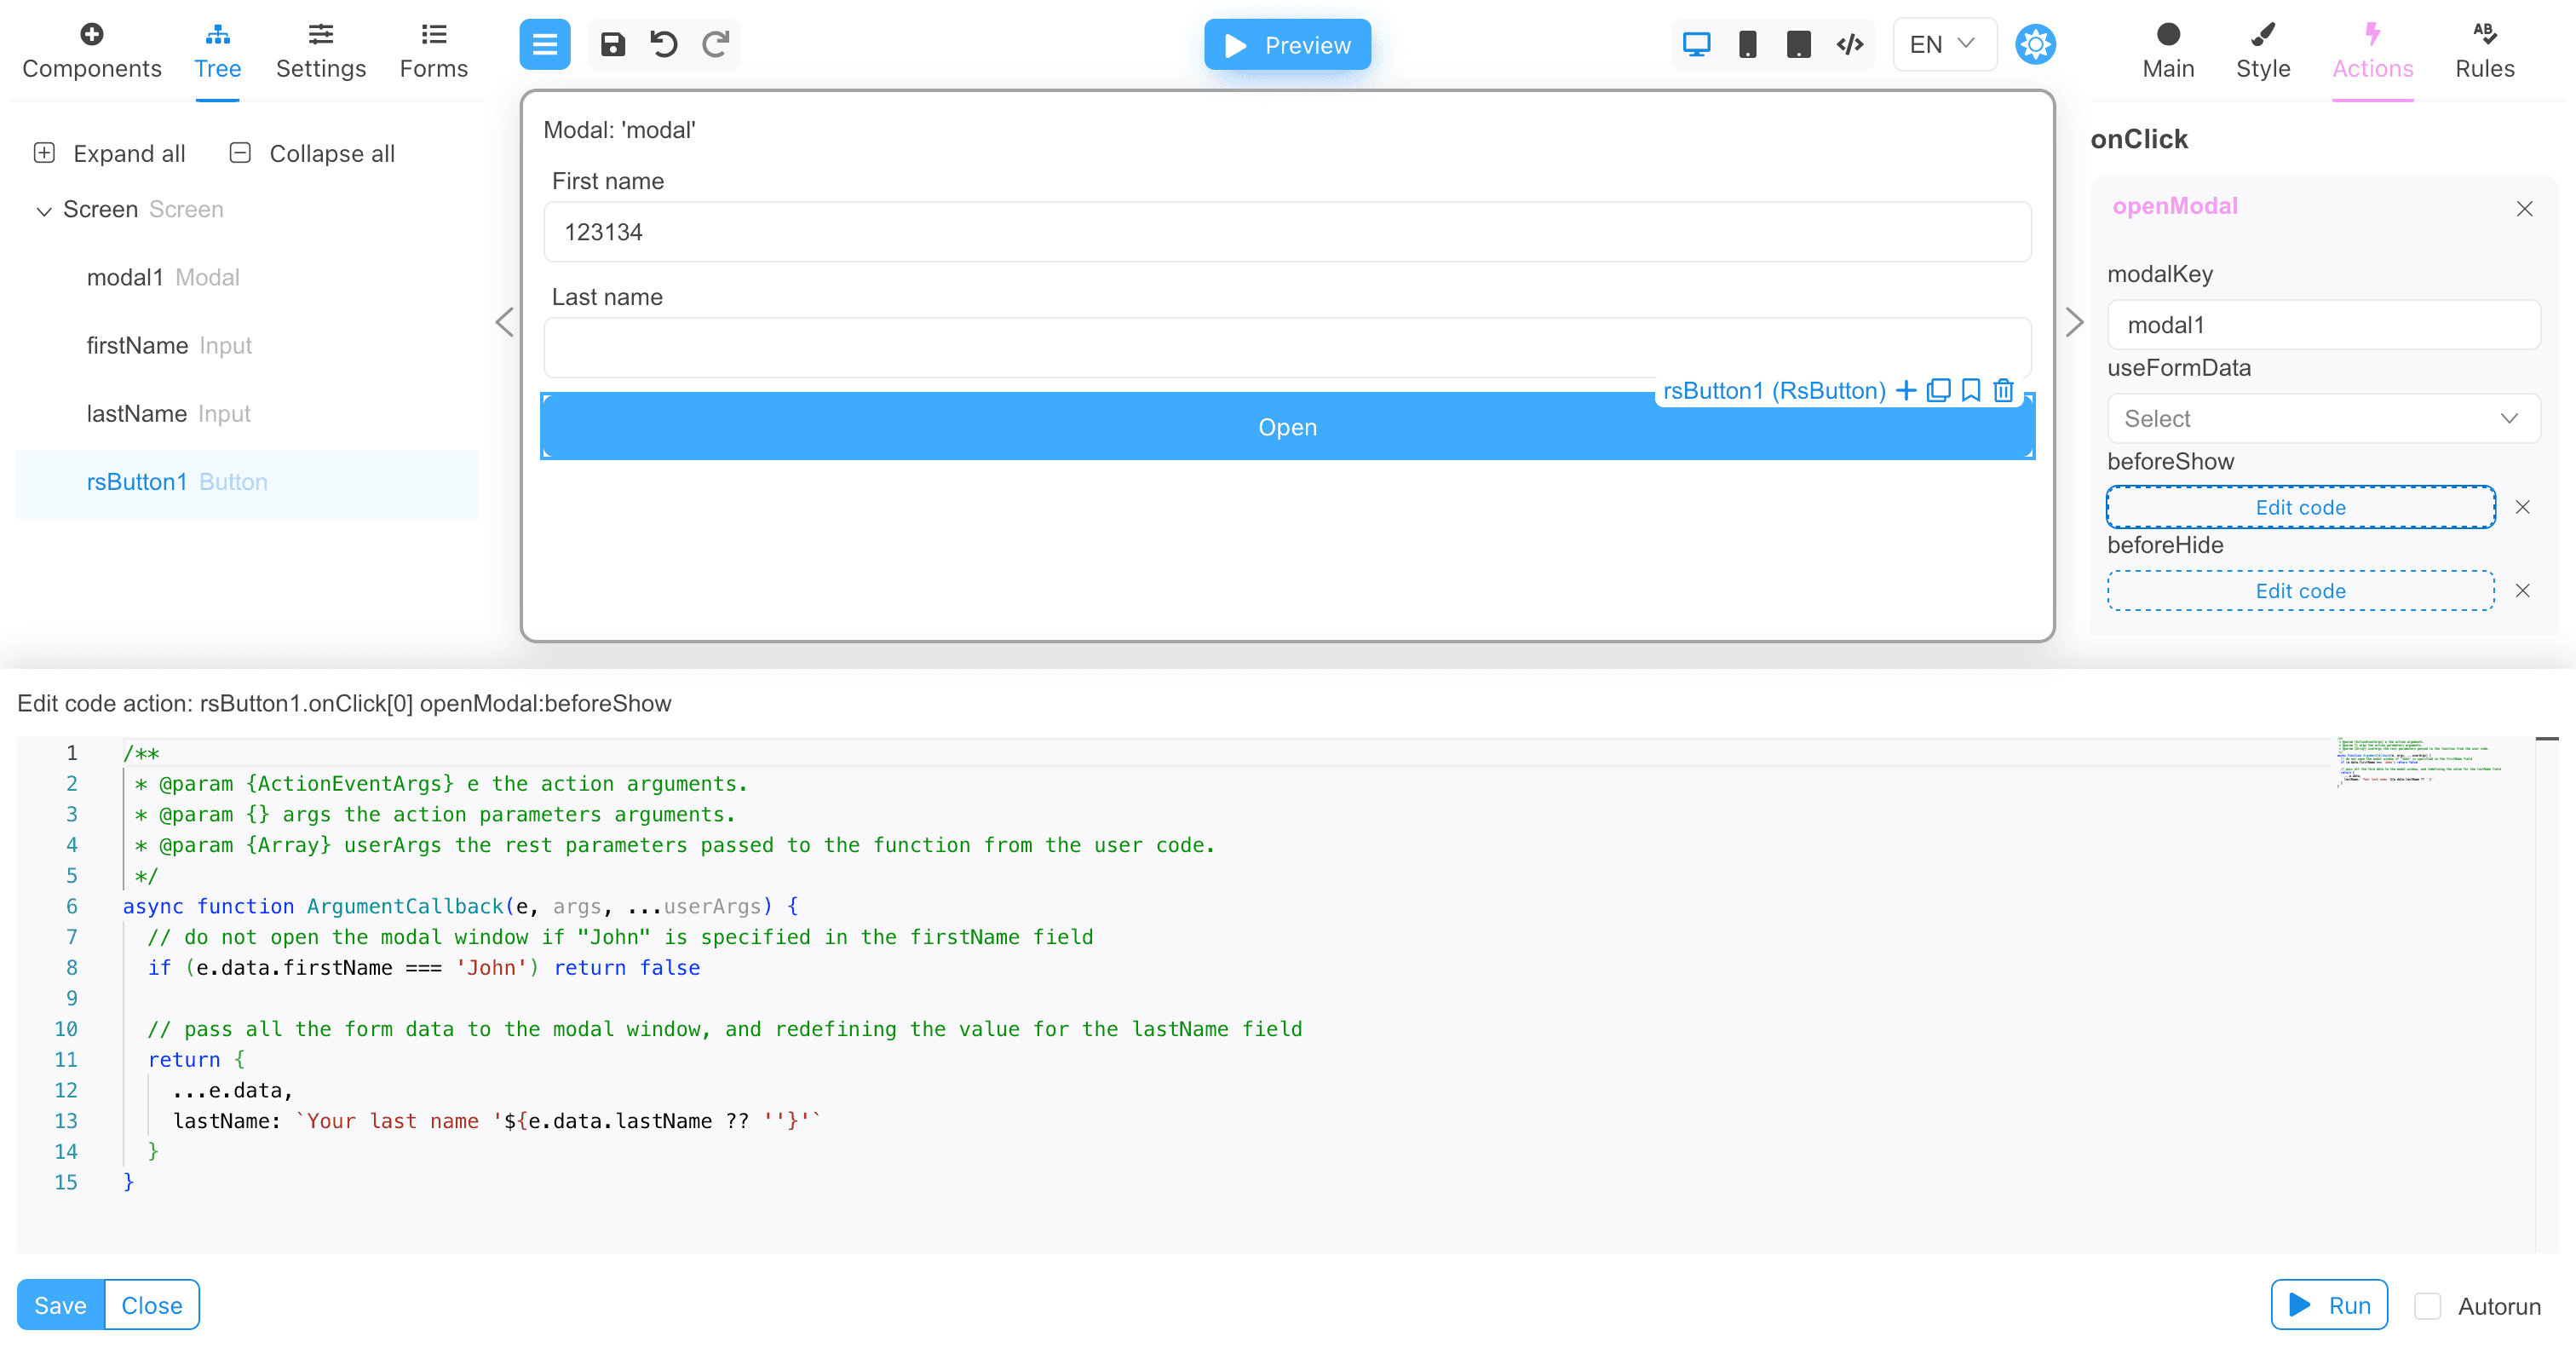
Task: Undo the last change
Action: (663, 44)
